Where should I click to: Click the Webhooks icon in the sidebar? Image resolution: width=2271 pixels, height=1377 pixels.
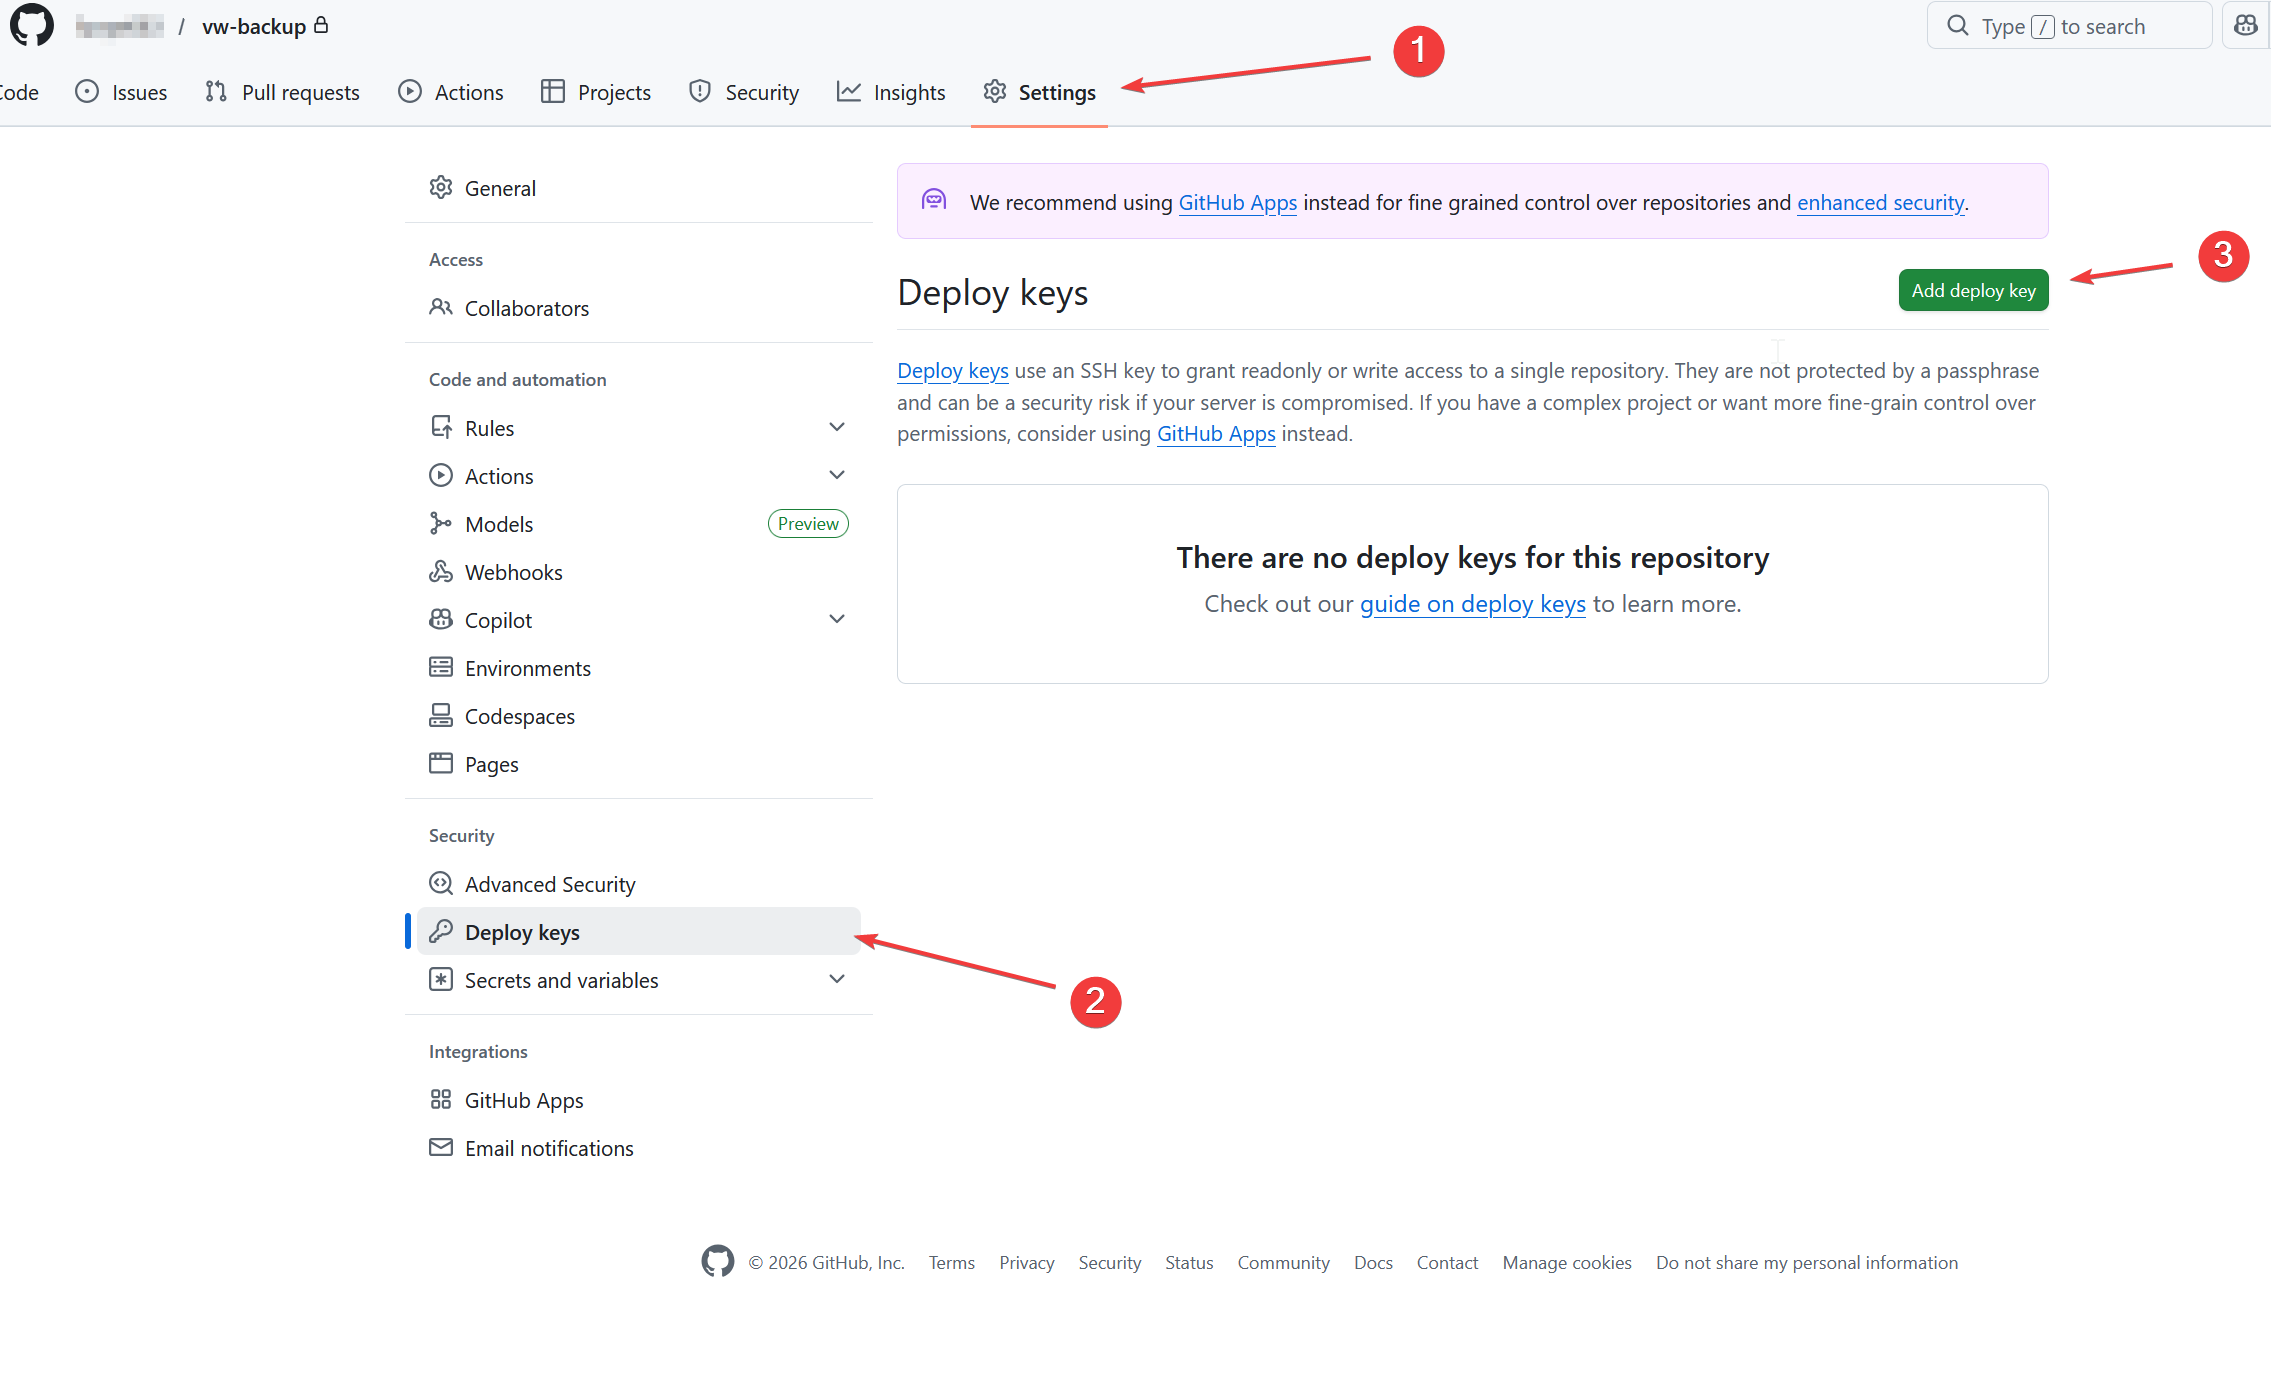tap(441, 572)
